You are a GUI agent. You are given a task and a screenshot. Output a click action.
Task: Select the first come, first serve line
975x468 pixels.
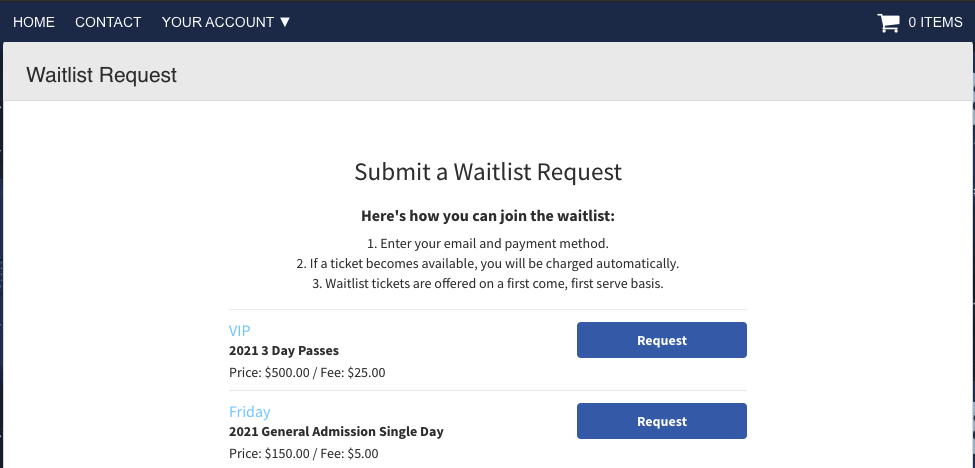[x=488, y=284]
